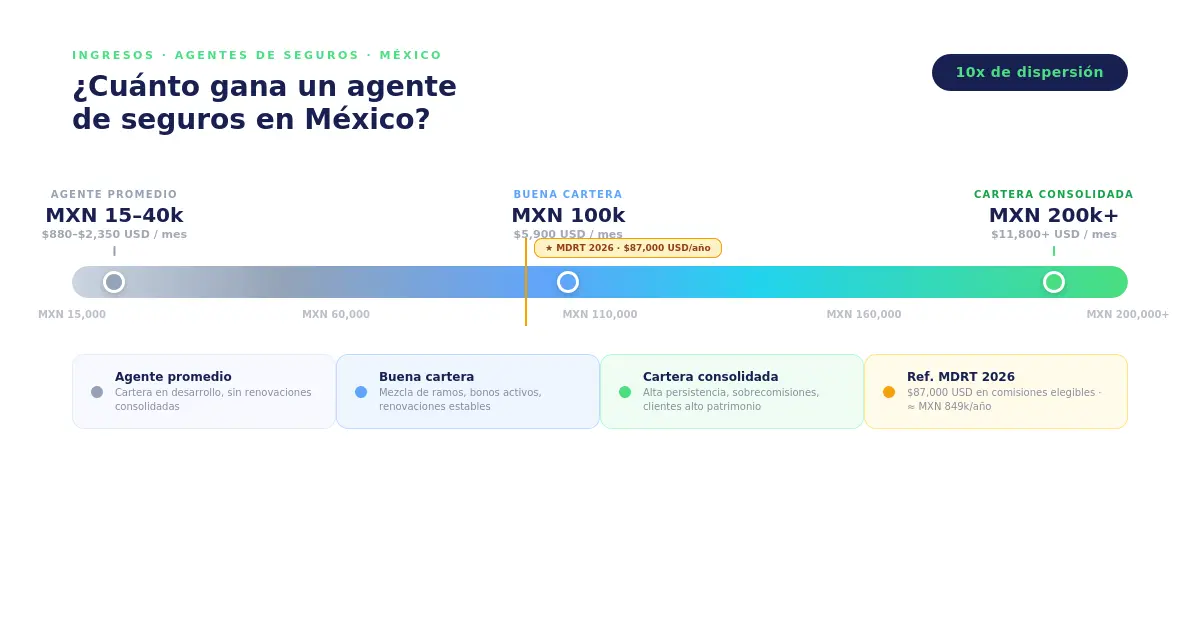Expand the Agente promedio info card
The height and width of the screenshot is (628, 1200).
(x=204, y=391)
